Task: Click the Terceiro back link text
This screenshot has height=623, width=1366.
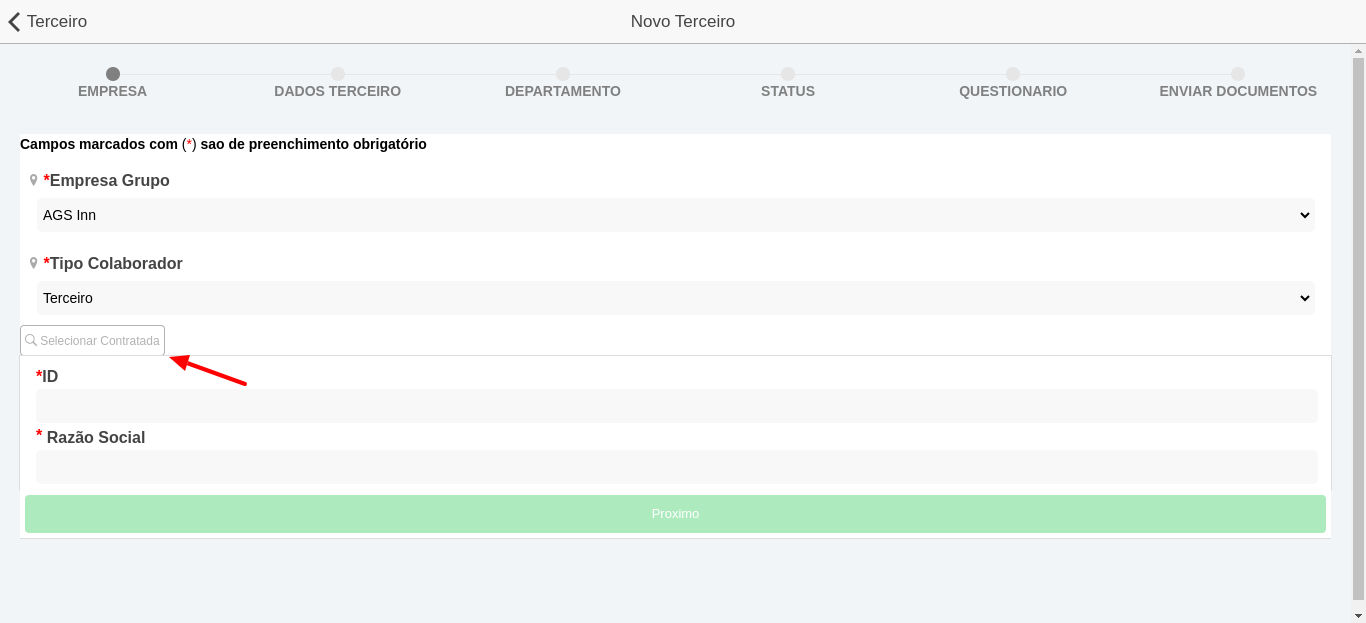Action: click(x=57, y=22)
